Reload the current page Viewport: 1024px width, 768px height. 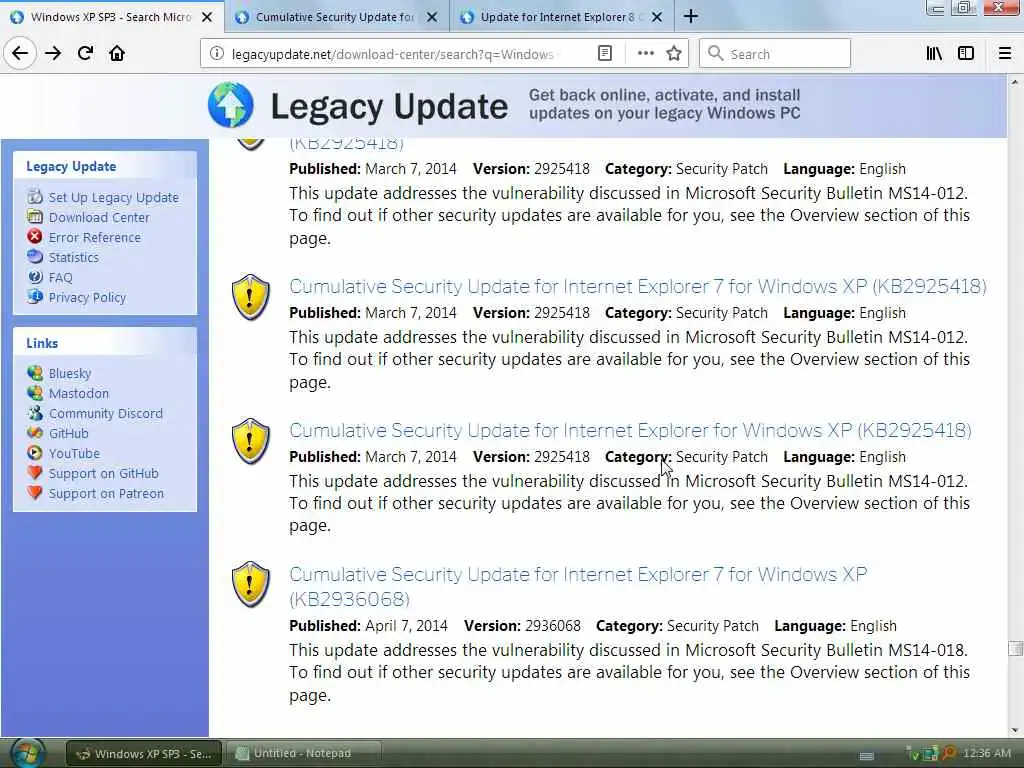click(85, 54)
